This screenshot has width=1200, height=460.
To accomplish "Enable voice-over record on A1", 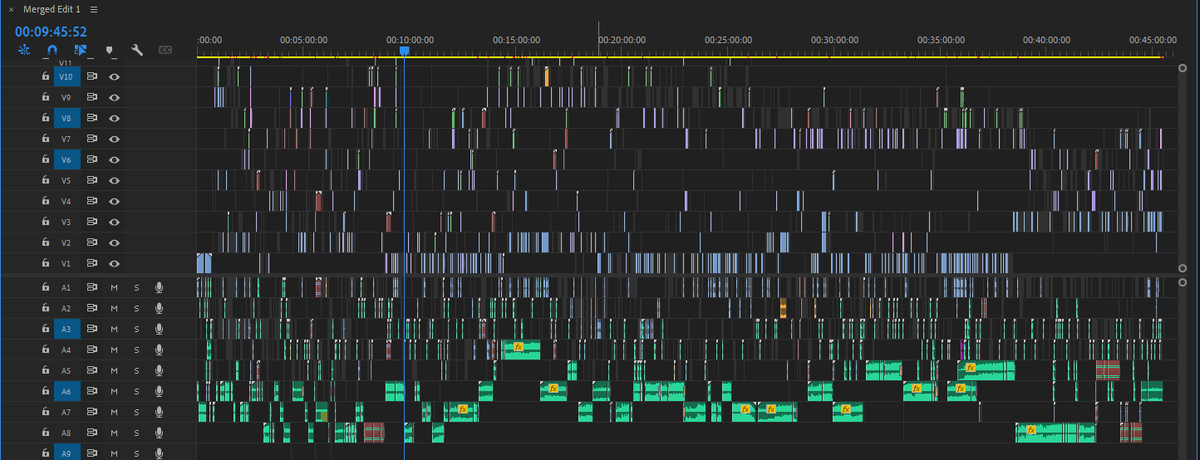I will tap(158, 287).
